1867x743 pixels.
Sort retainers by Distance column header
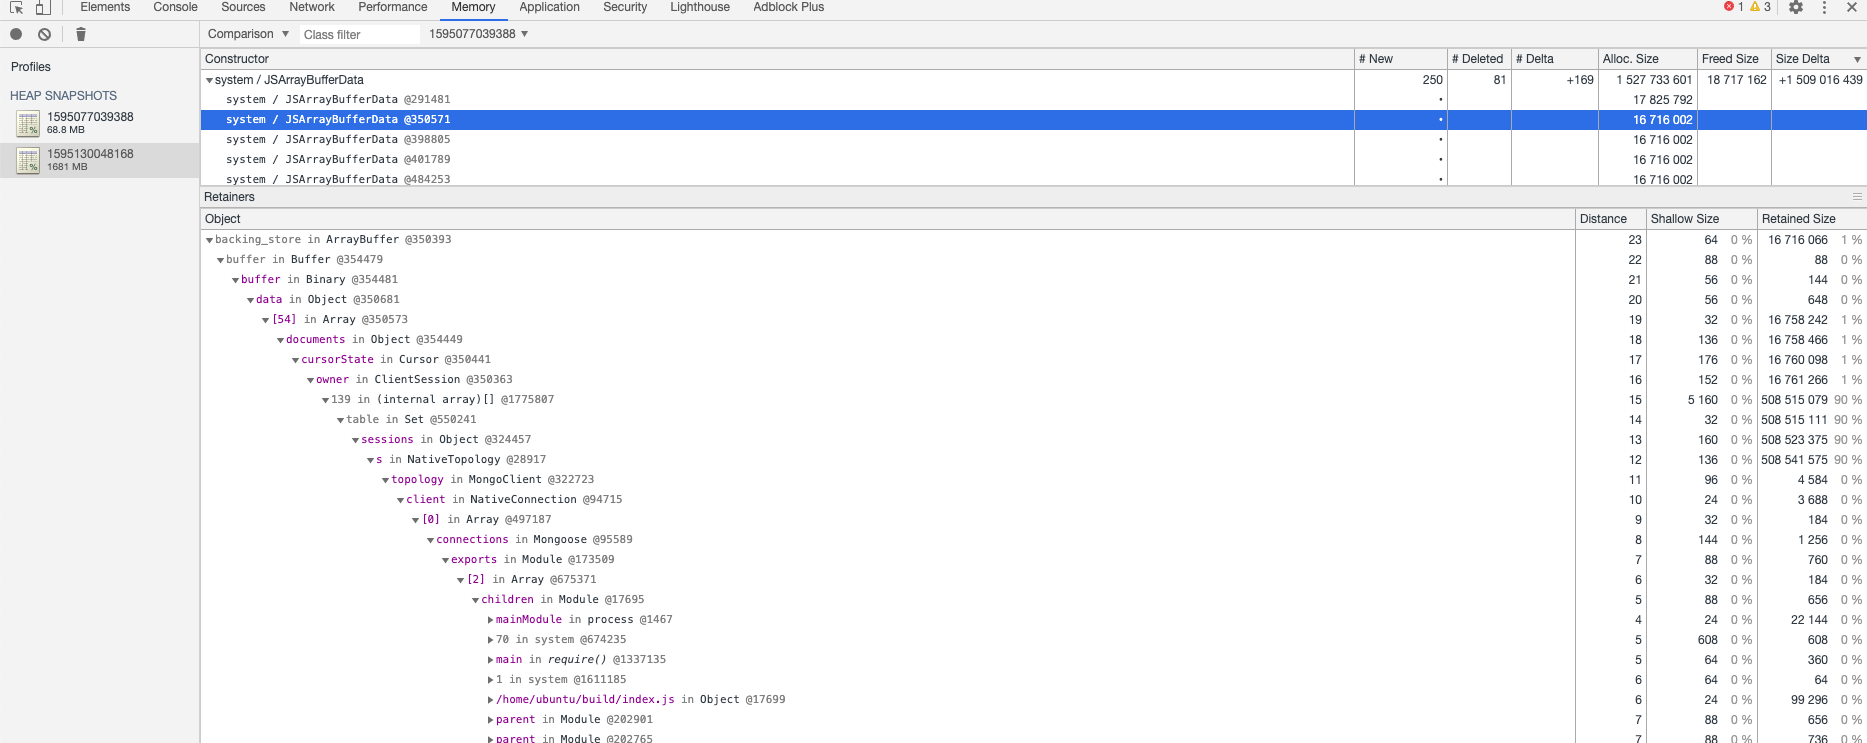pyautogui.click(x=1610, y=219)
